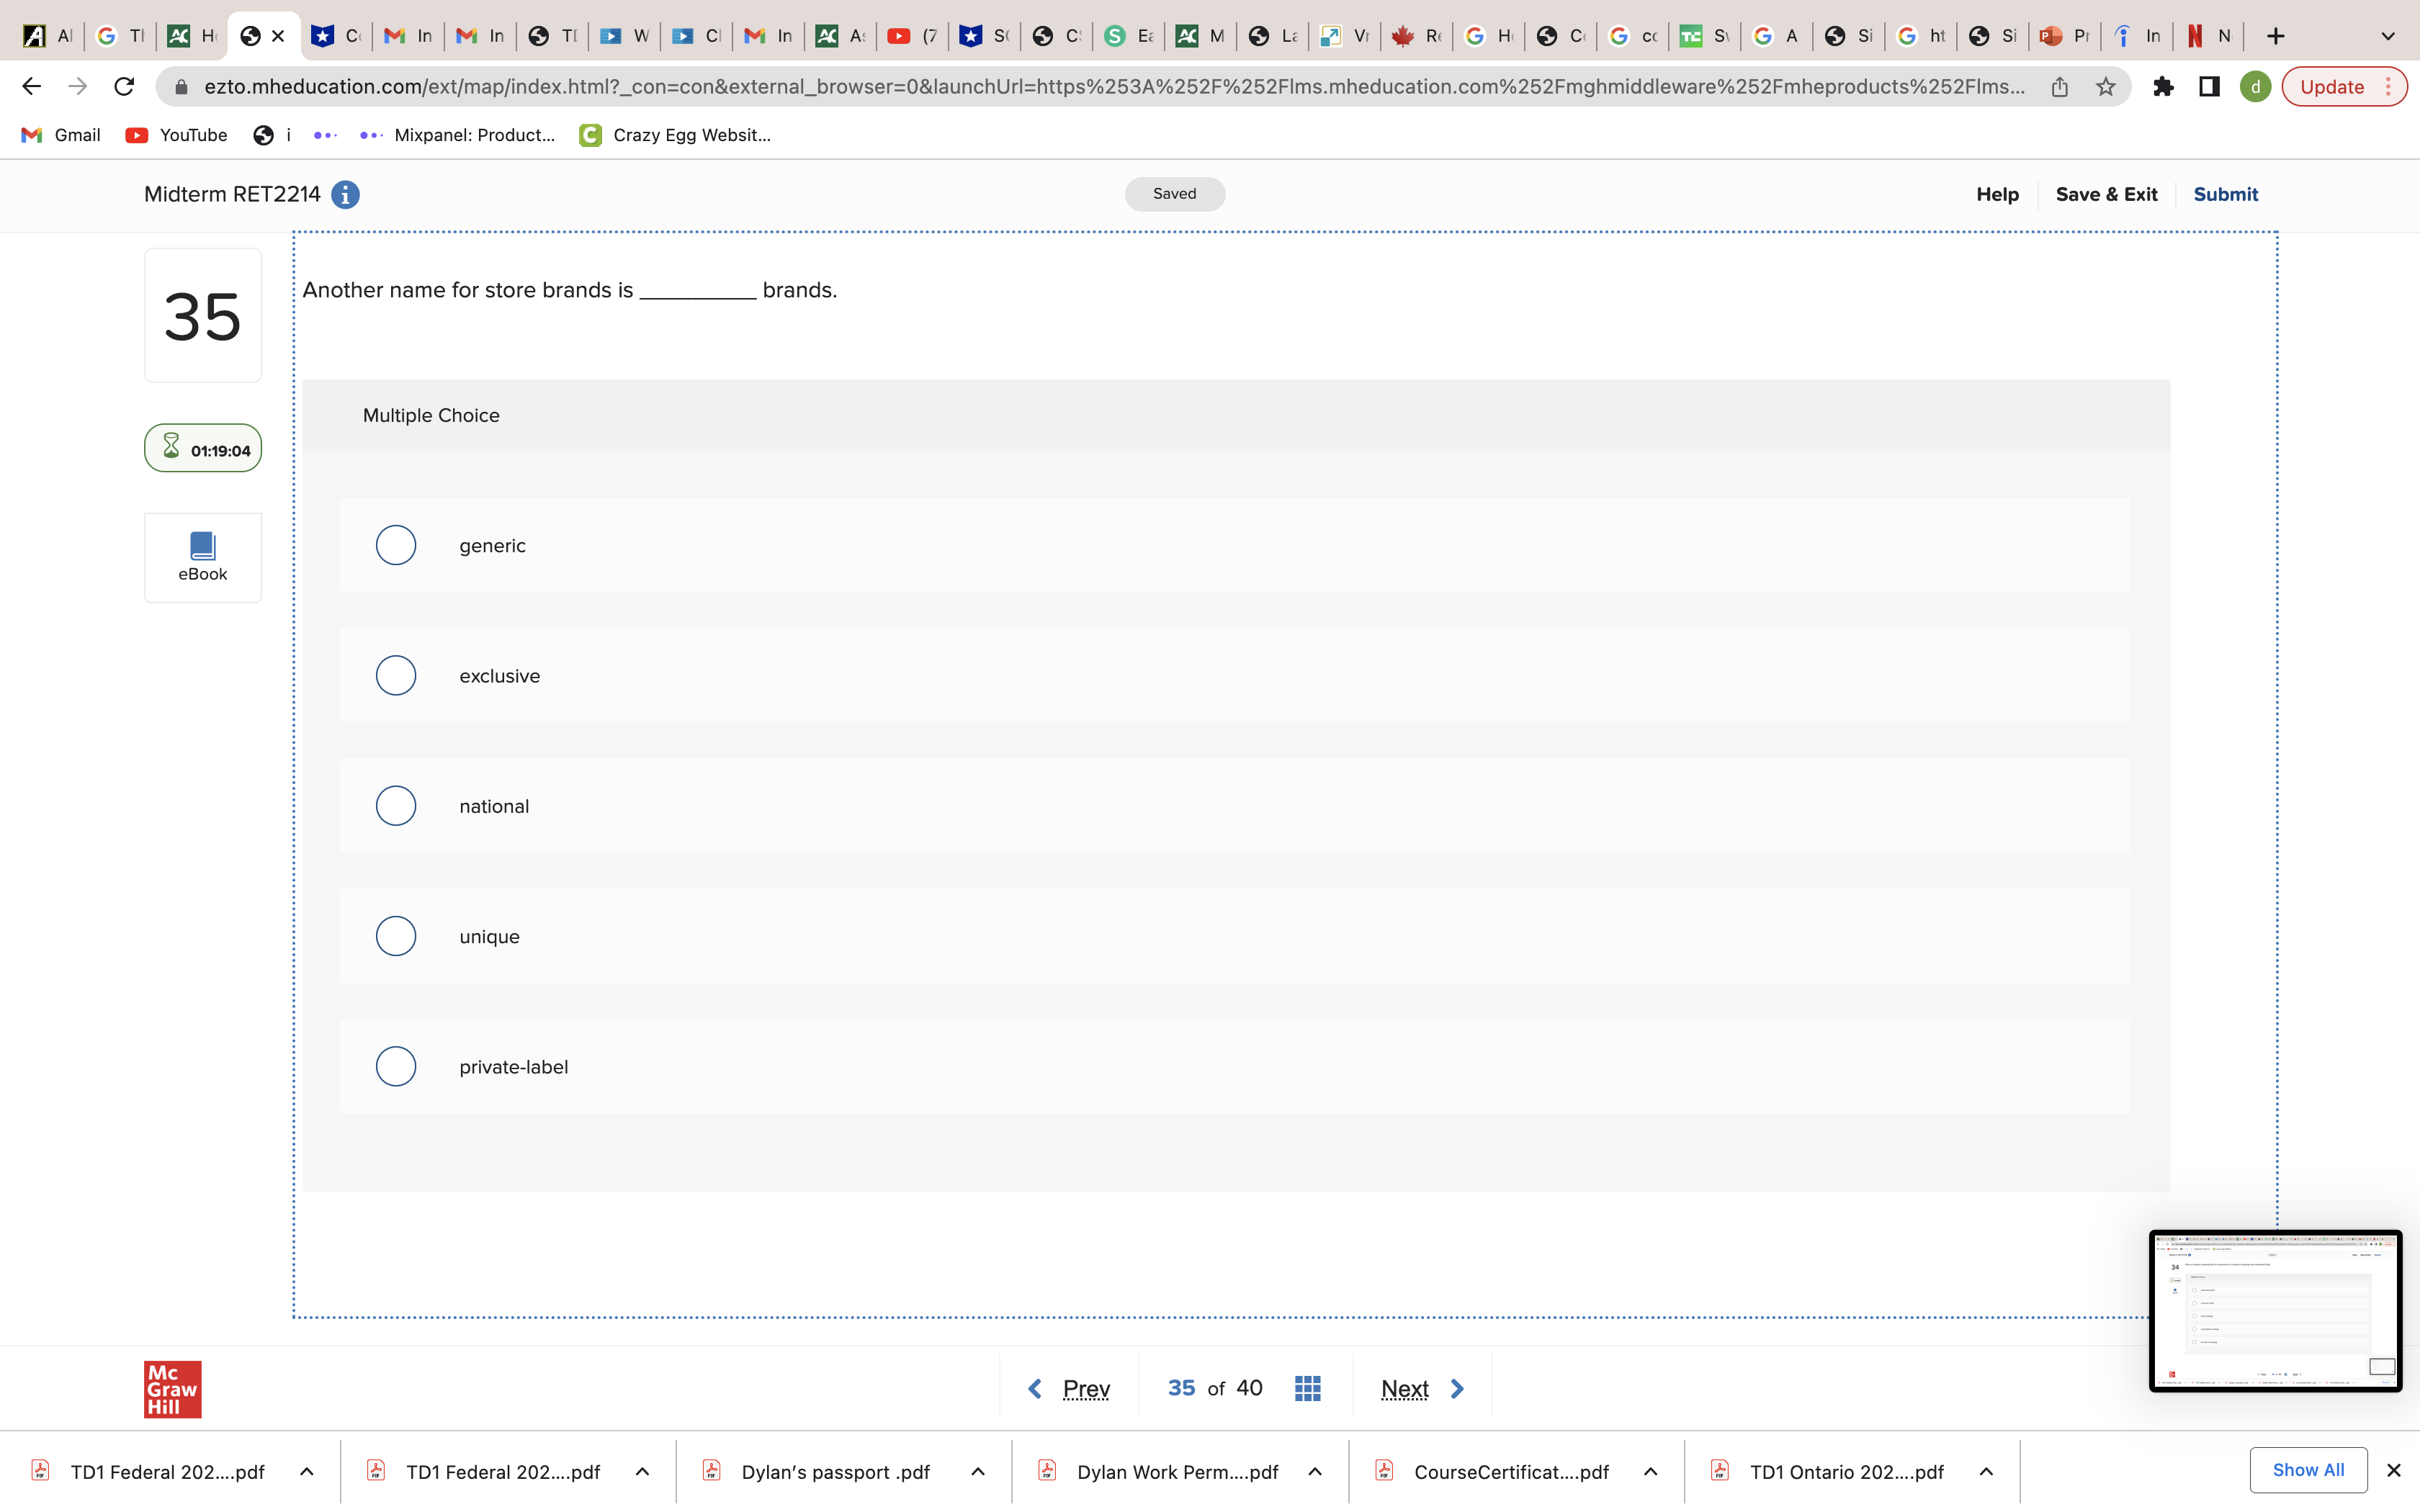2420x1512 pixels.
Task: Click the exam countdown timer
Action: [x=203, y=449]
